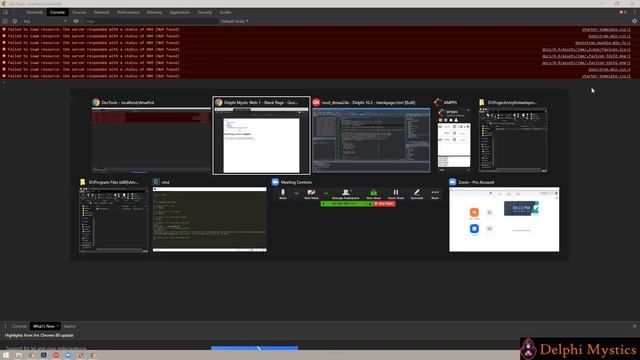Click the green screen sharing status bar
This screenshot has height=360, width=640.
[x=347, y=204]
